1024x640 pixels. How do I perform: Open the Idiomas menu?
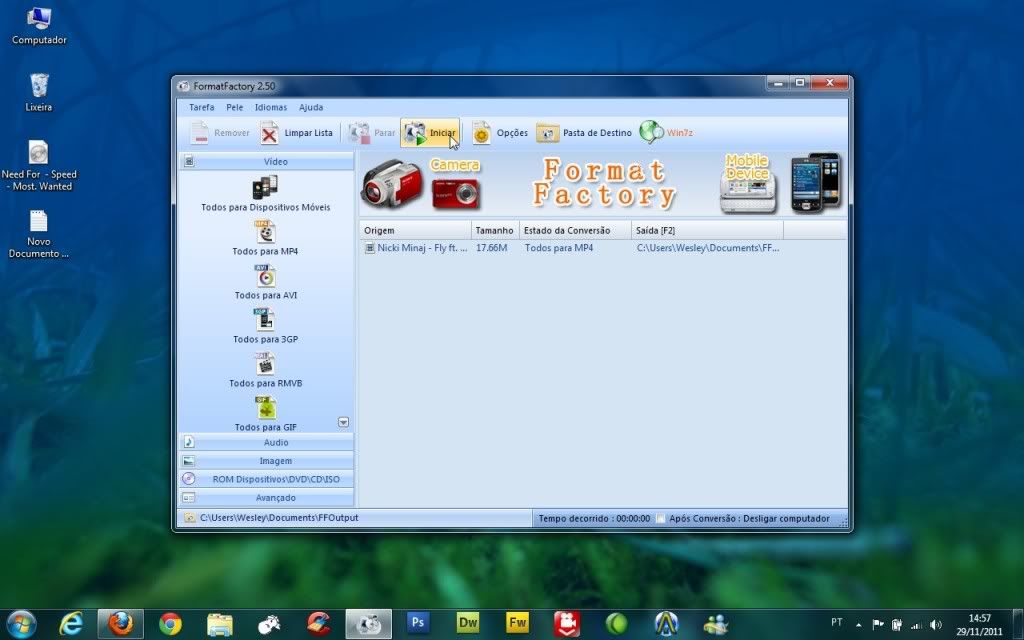click(270, 107)
